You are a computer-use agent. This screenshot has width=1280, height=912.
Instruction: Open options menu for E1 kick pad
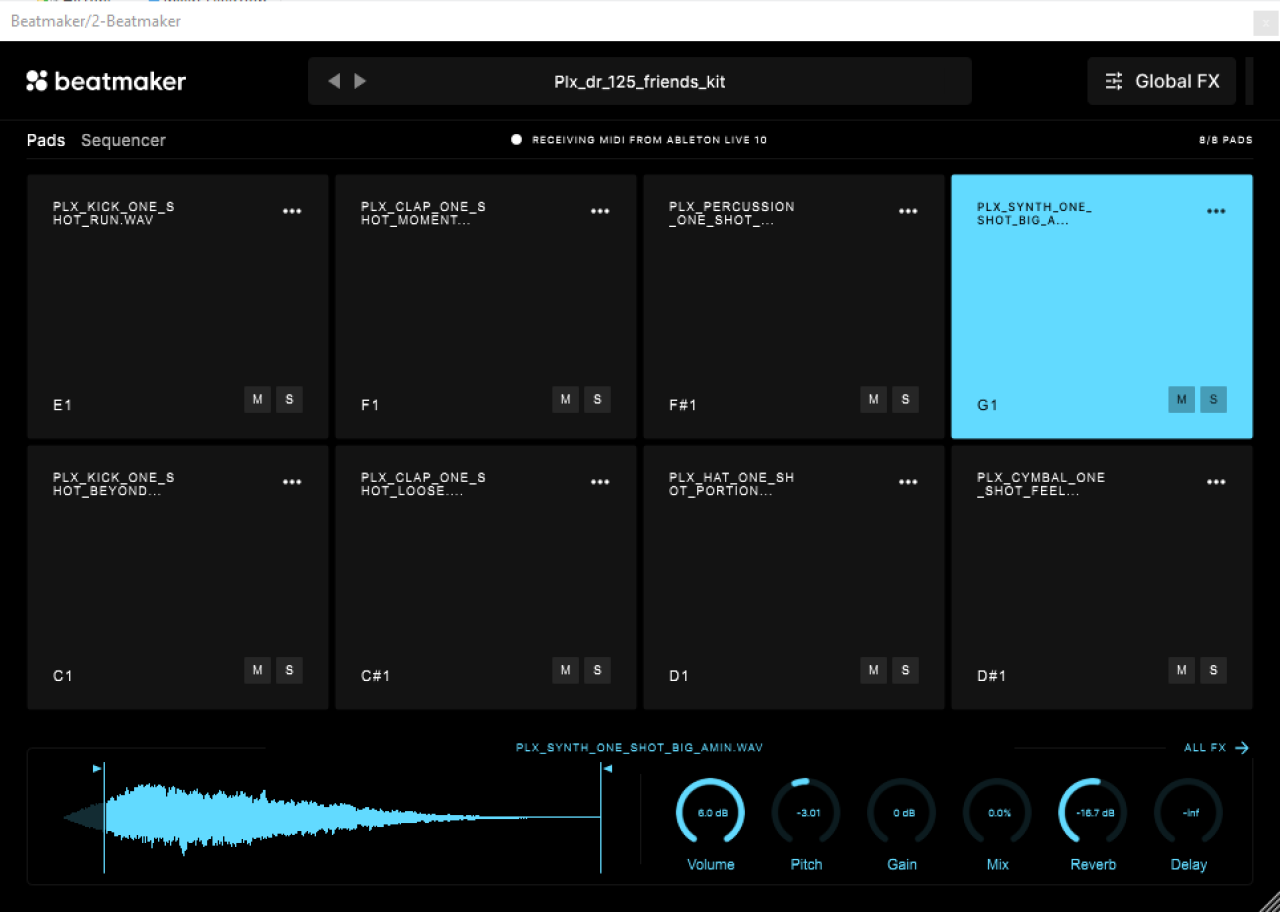292,211
